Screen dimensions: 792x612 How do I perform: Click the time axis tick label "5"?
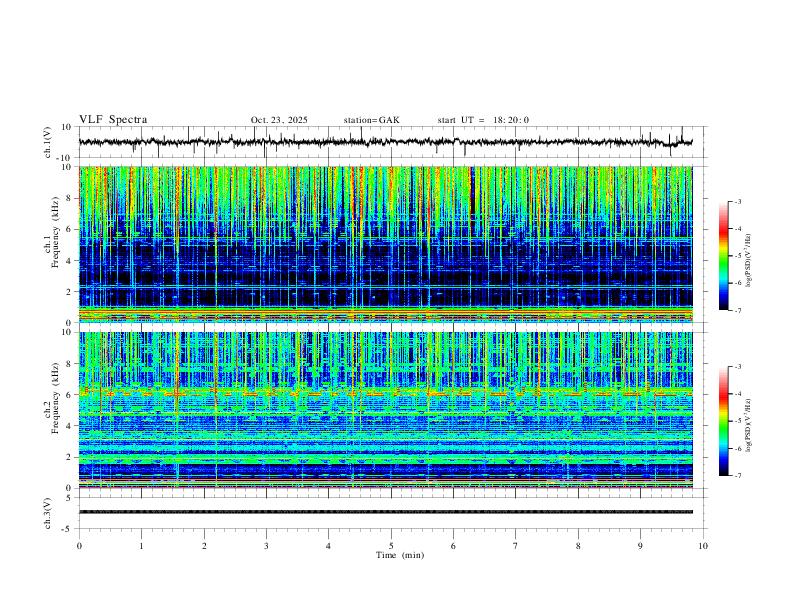tap(391, 546)
